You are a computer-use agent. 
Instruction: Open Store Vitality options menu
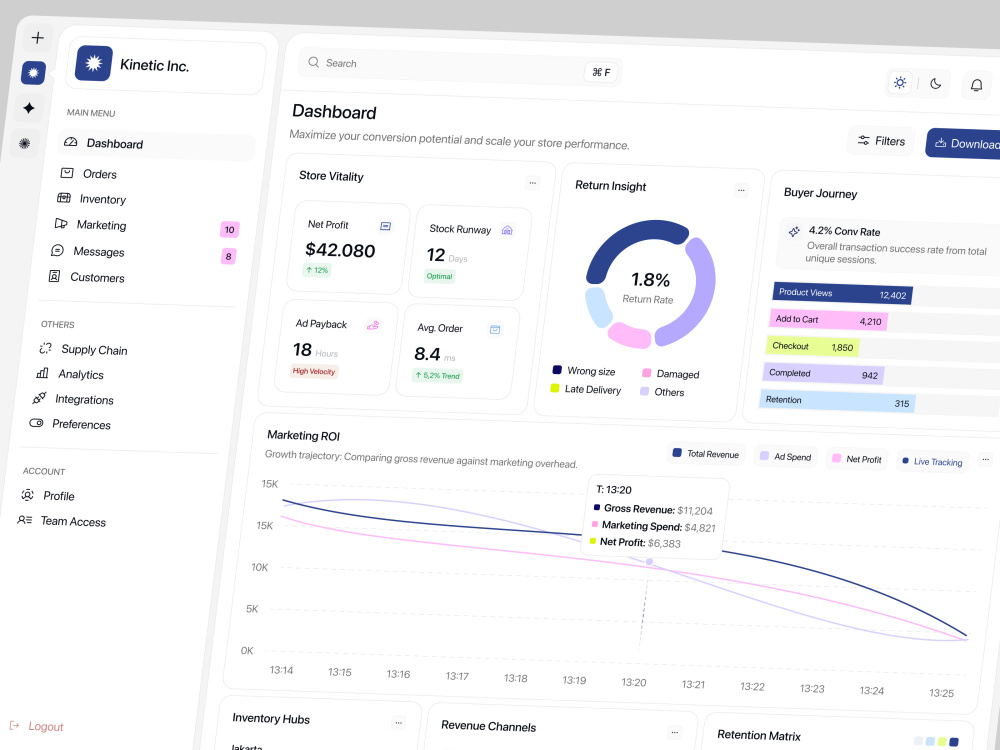coord(532,183)
